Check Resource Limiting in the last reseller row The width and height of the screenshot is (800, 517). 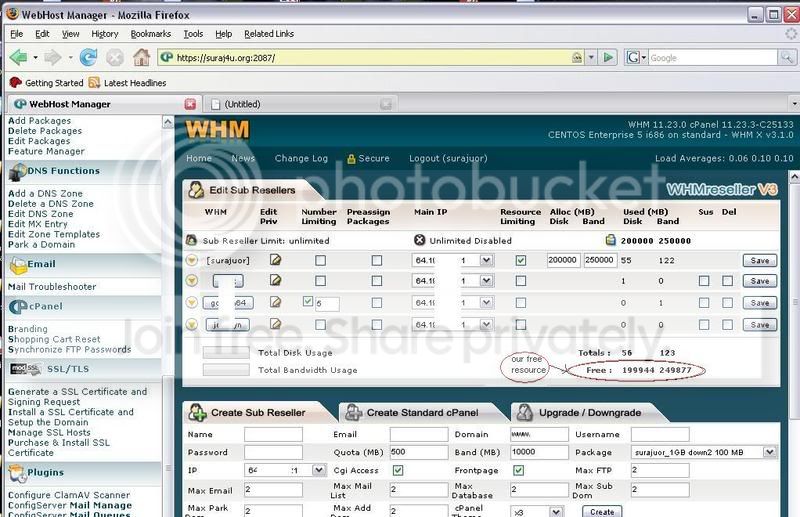coord(520,324)
